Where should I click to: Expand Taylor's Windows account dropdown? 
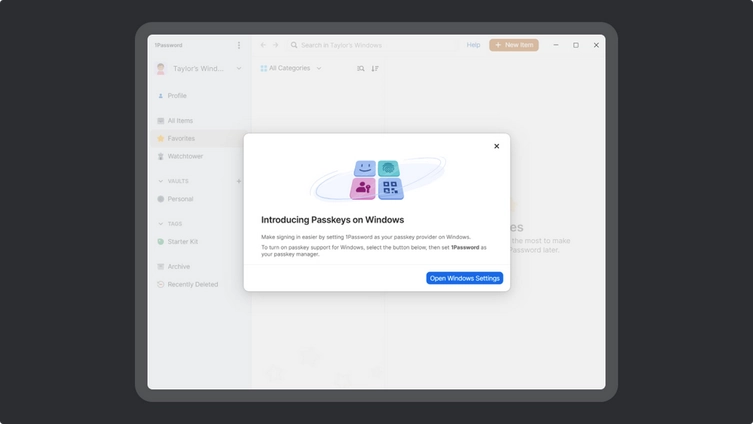(239, 69)
